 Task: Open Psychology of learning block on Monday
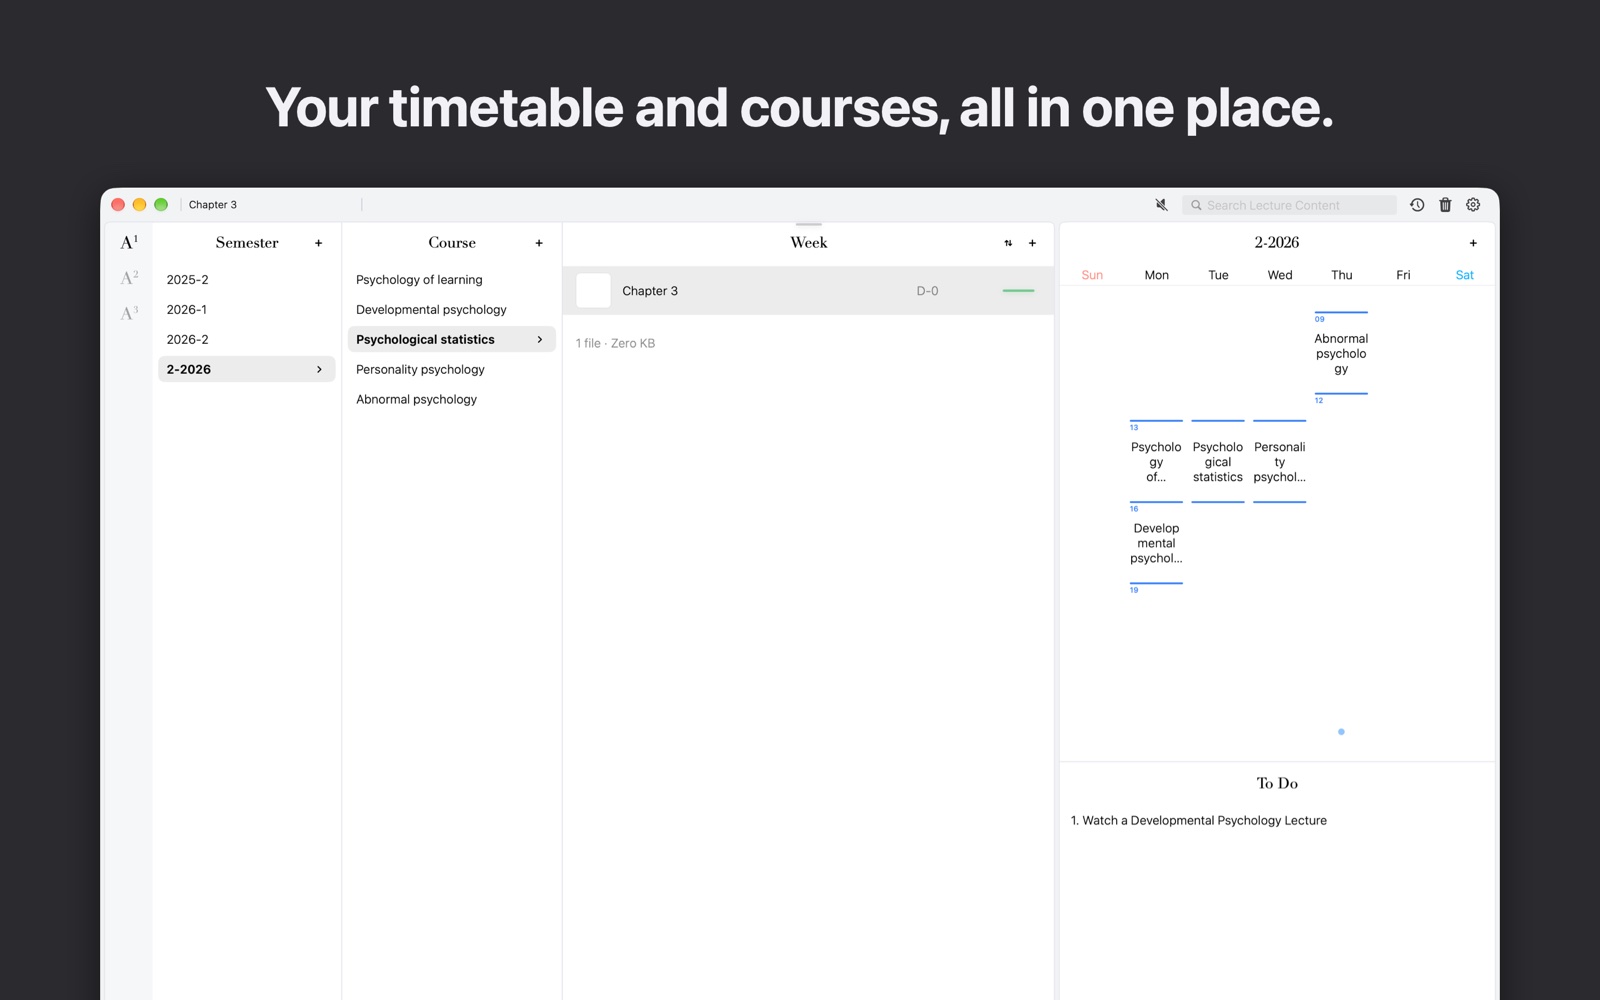coord(1156,462)
